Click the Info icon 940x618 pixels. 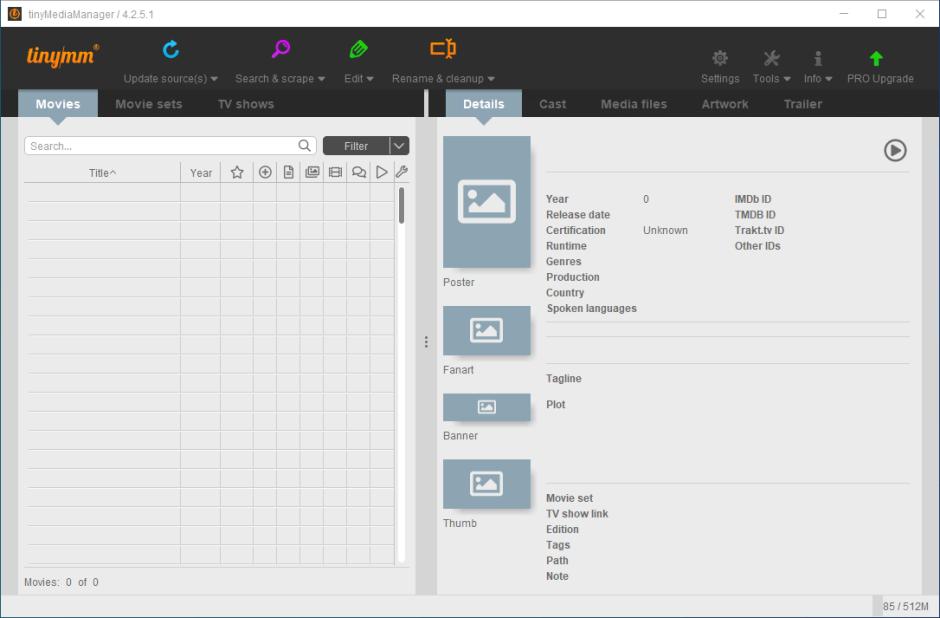click(x=818, y=58)
